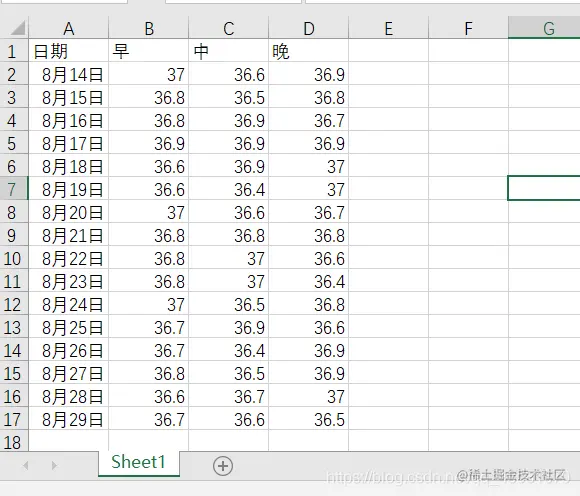Select column A header

tap(68, 27)
